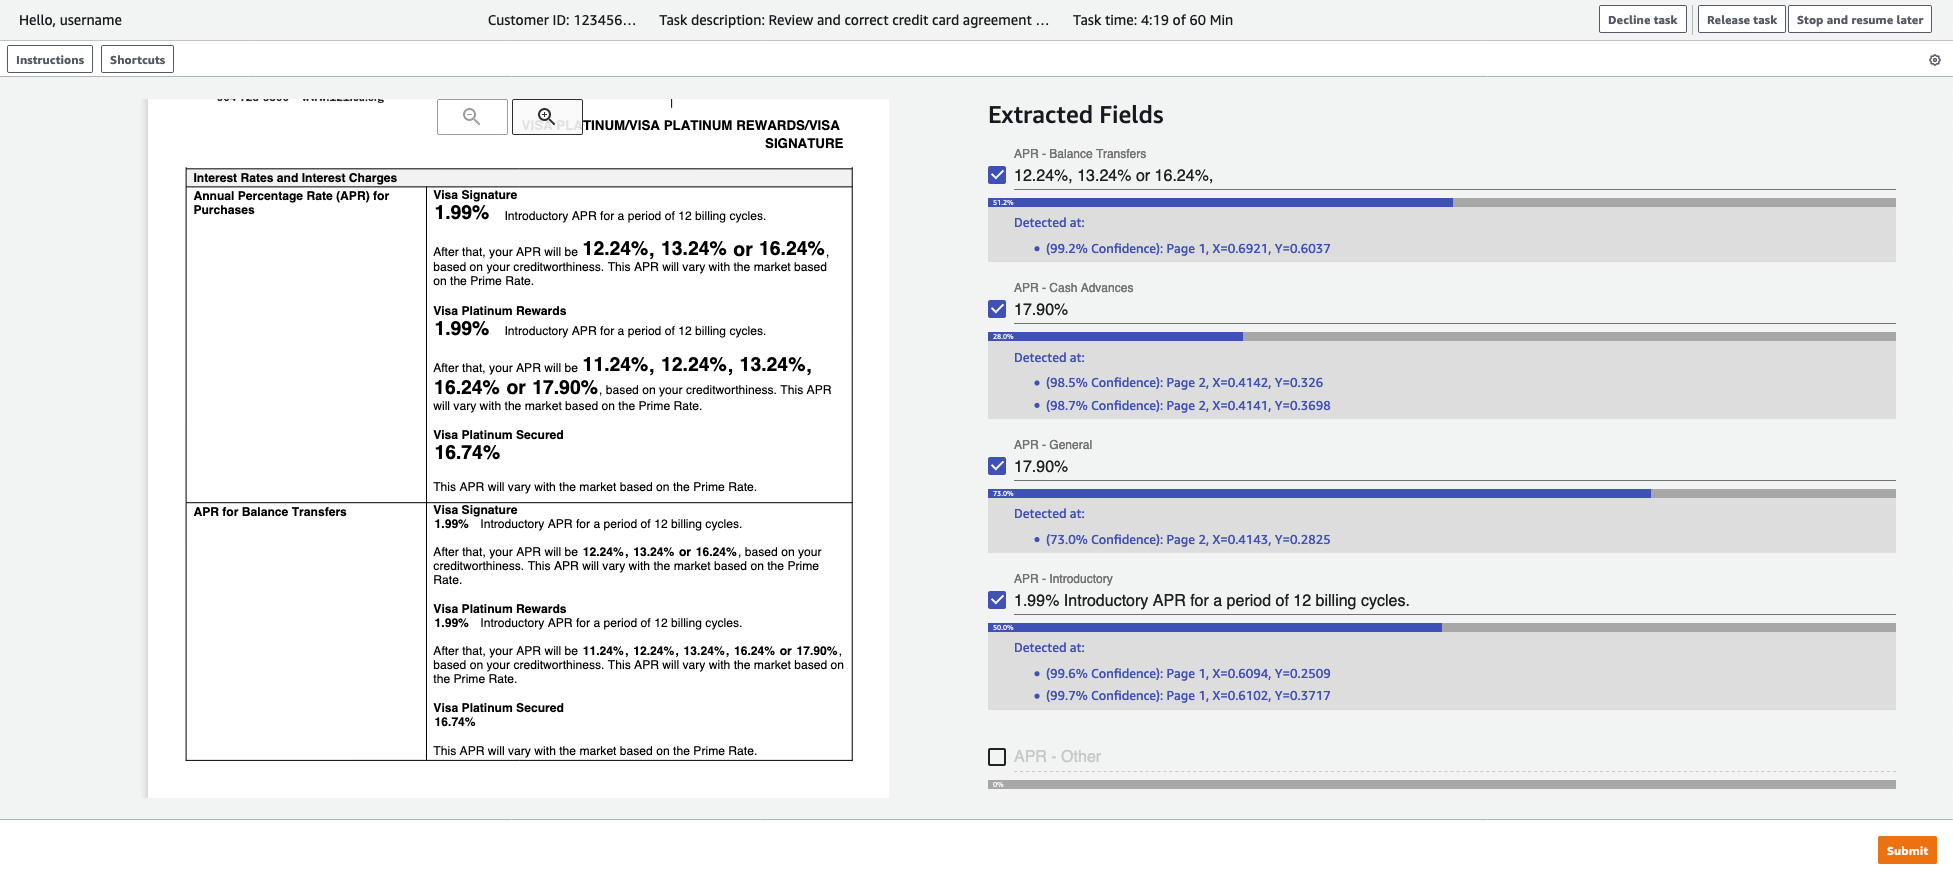Image resolution: width=1953 pixels, height=880 pixels.
Task: Click 'Visa Signature' under Balance Transfers row
Action: [475, 510]
